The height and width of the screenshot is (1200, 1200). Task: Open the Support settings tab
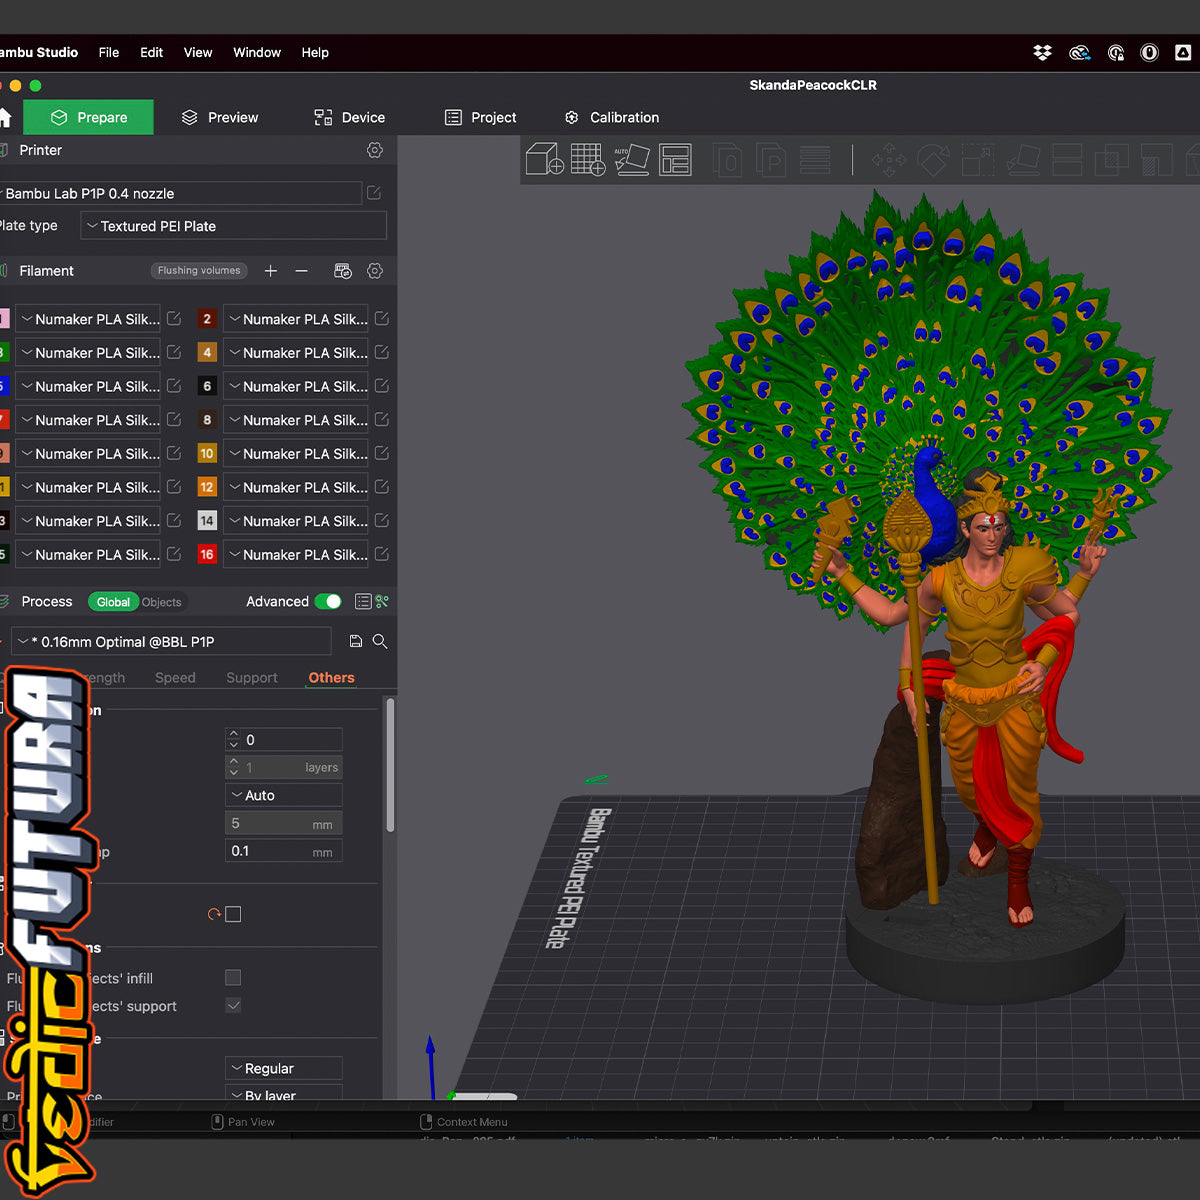(251, 678)
